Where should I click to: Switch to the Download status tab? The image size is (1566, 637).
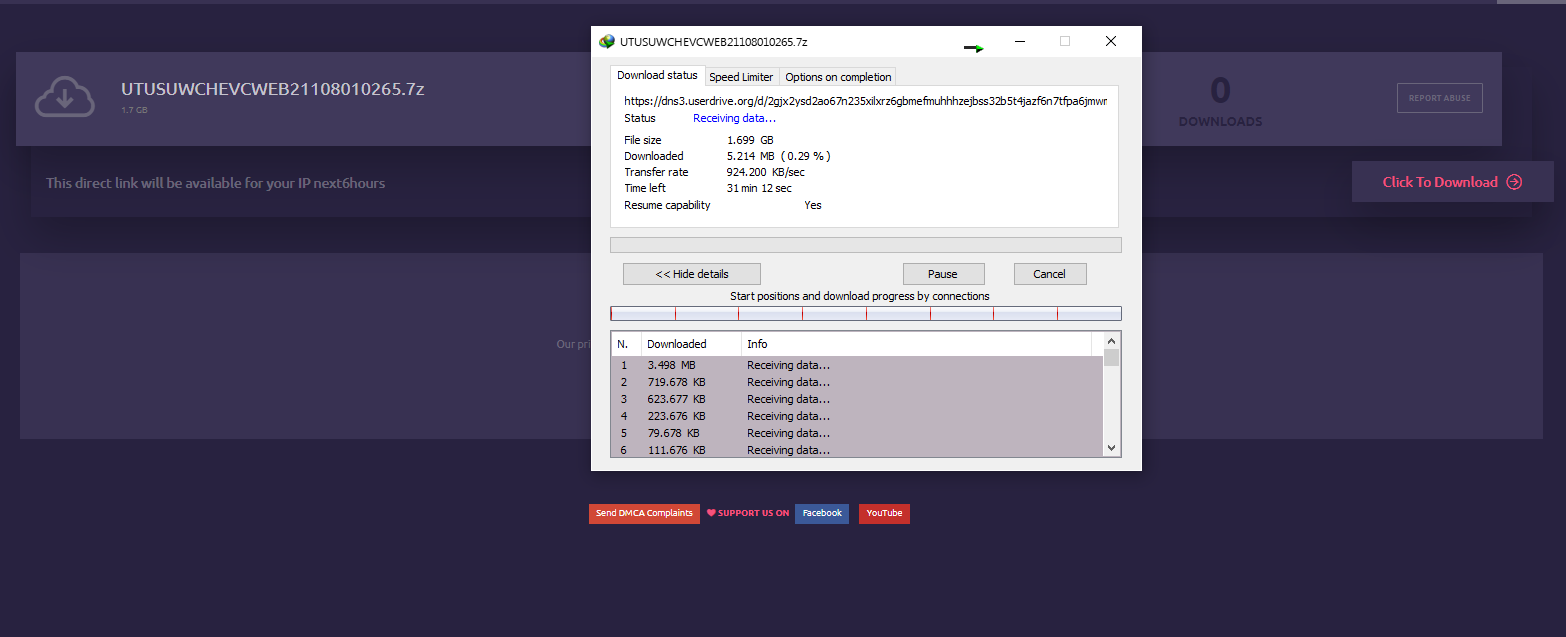657,76
